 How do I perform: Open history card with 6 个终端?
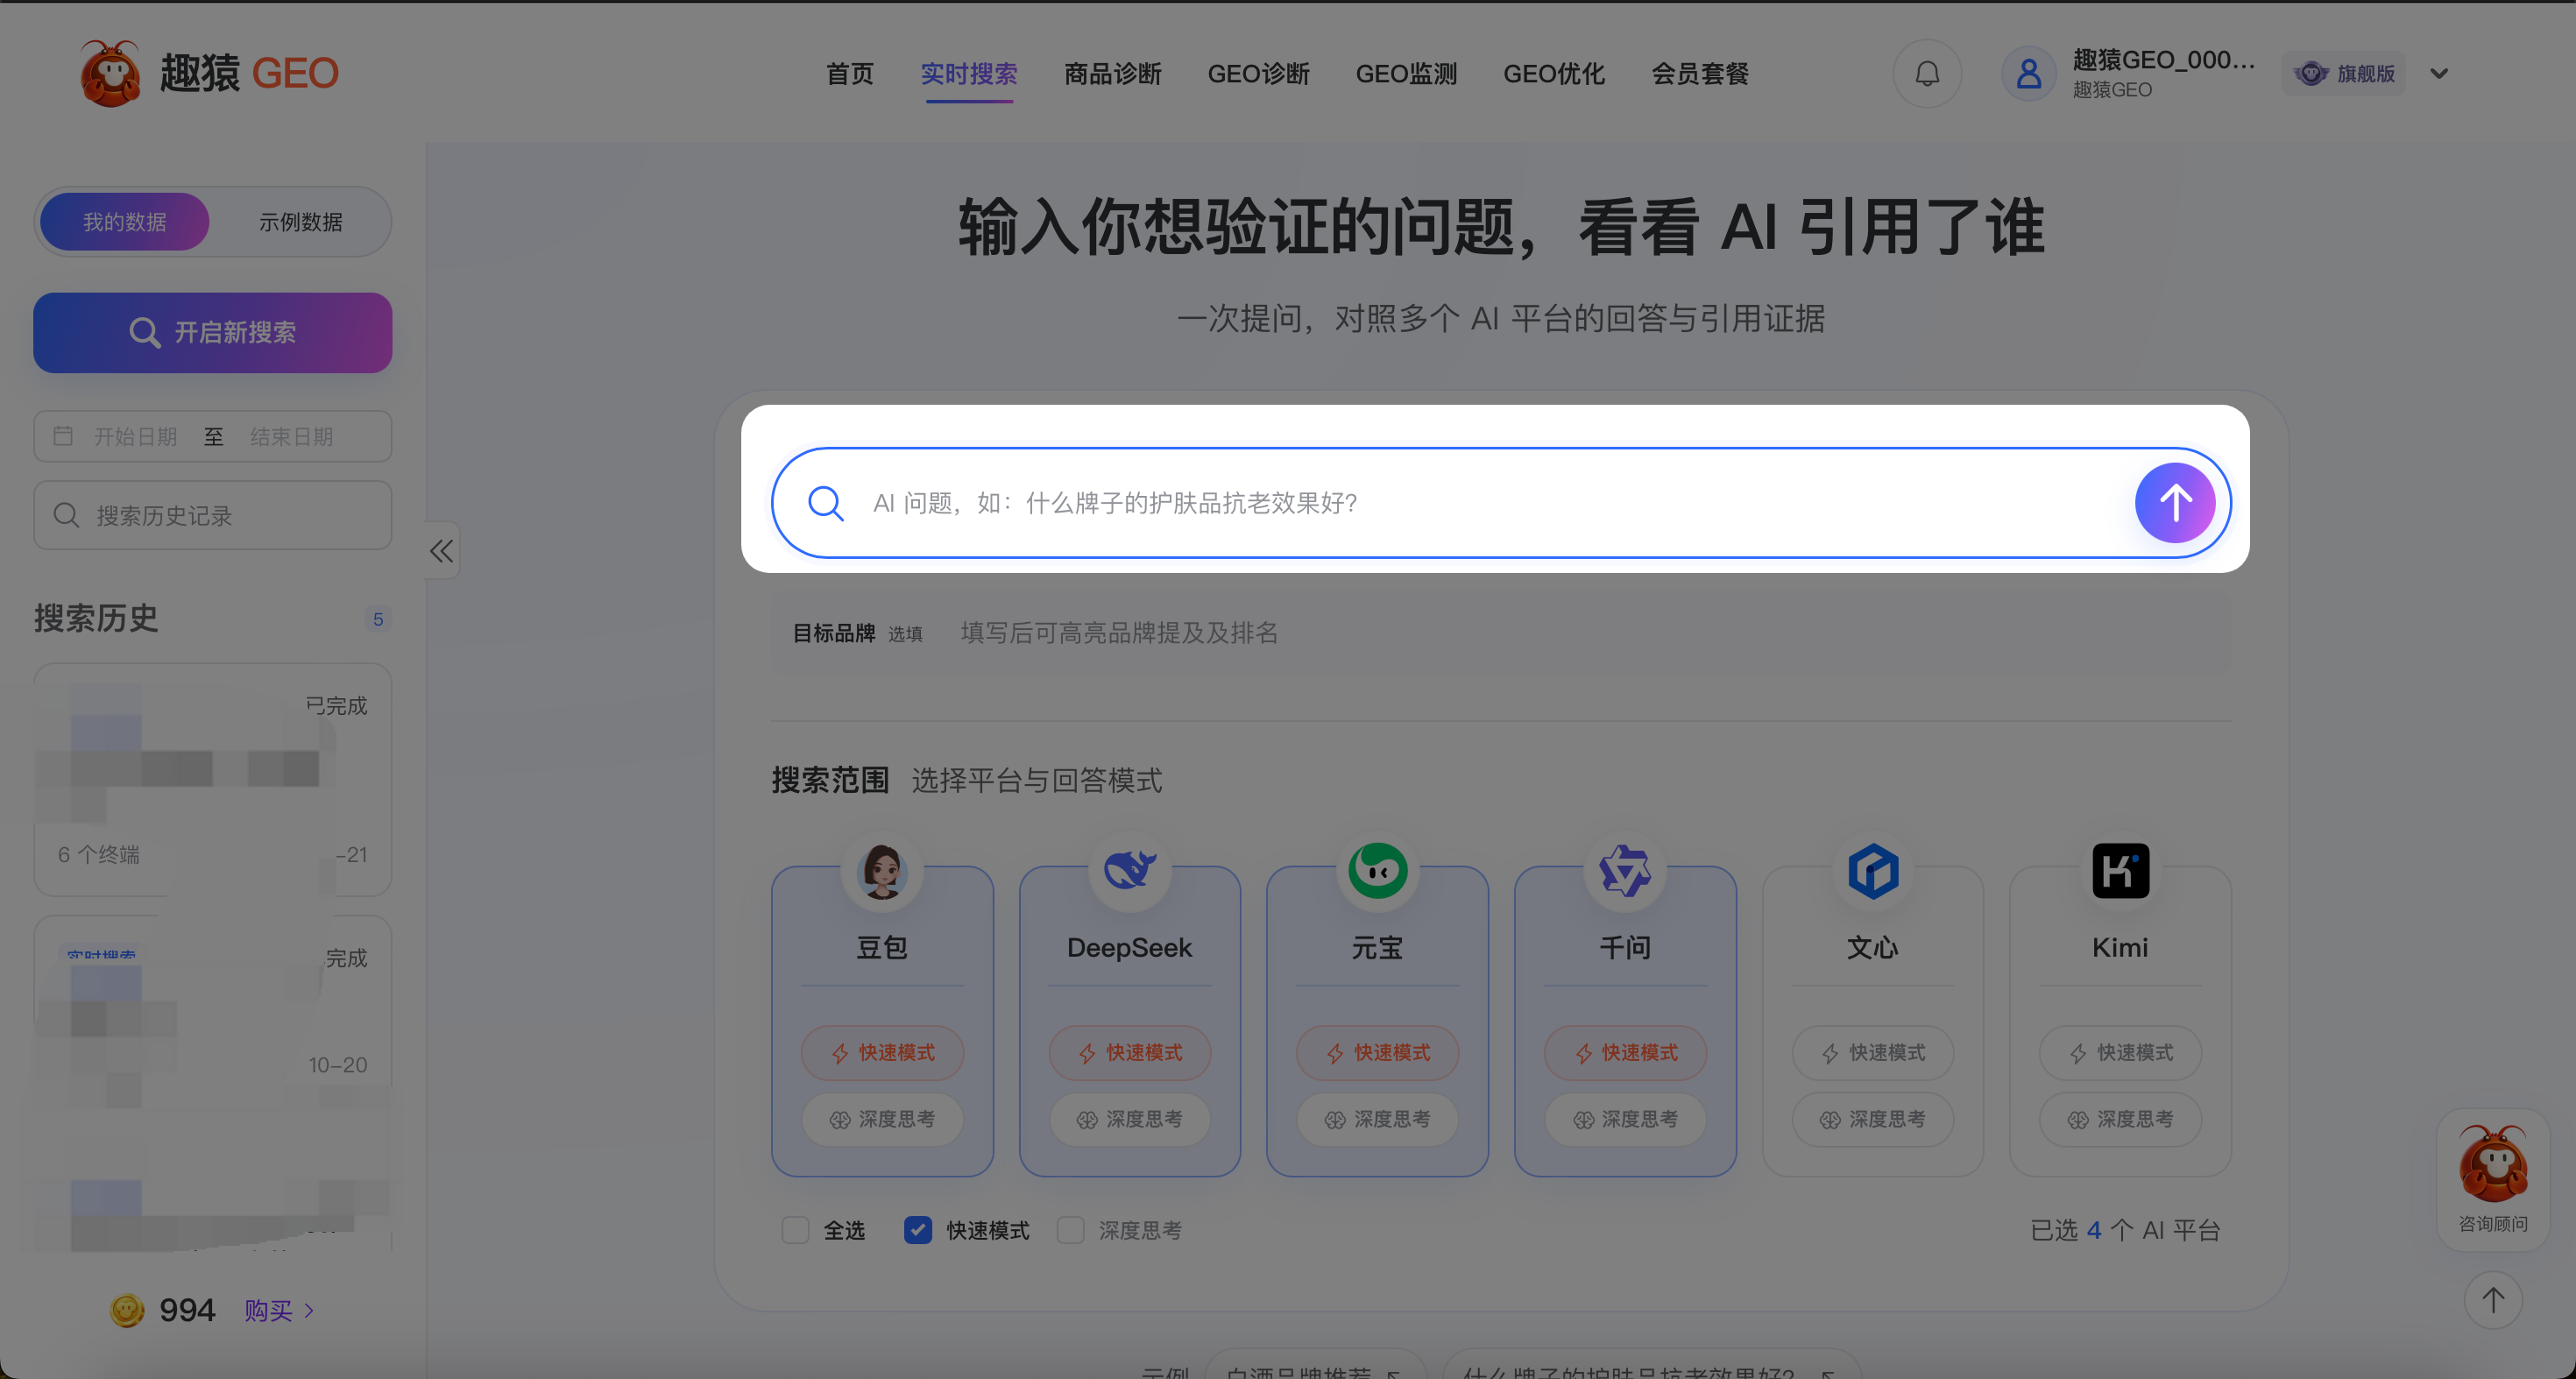[x=213, y=780]
